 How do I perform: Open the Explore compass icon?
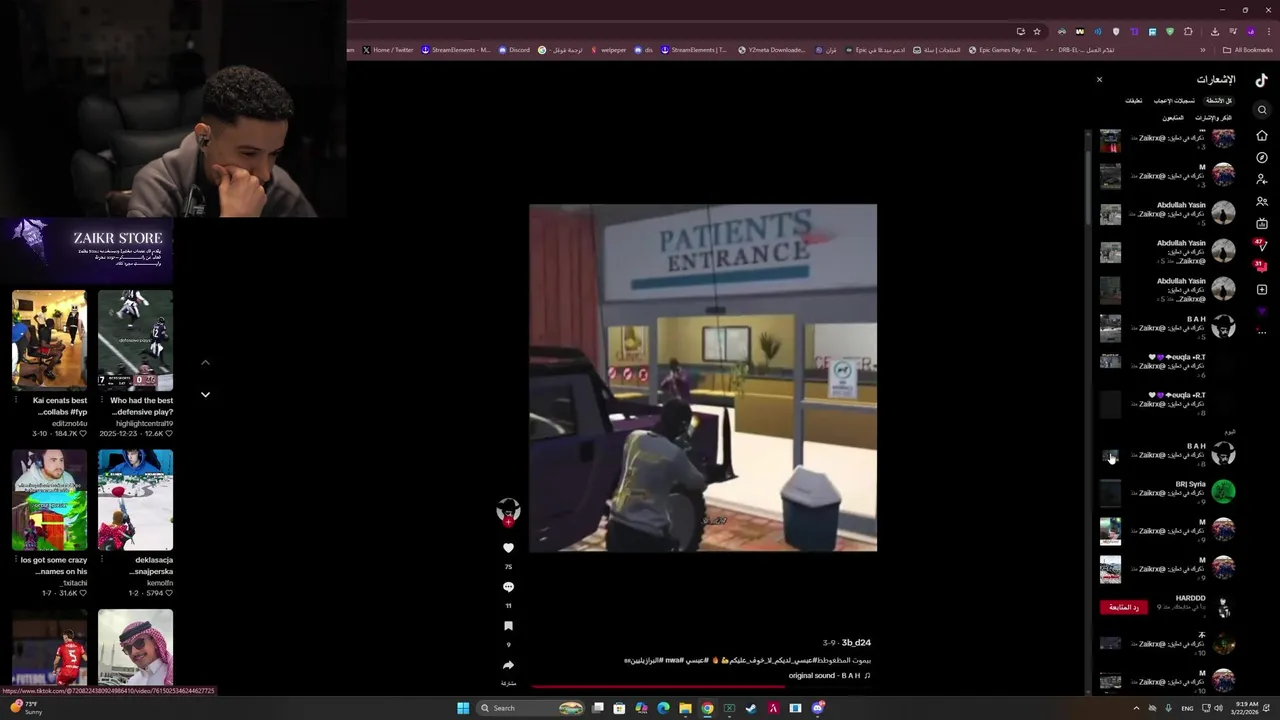point(1262,157)
